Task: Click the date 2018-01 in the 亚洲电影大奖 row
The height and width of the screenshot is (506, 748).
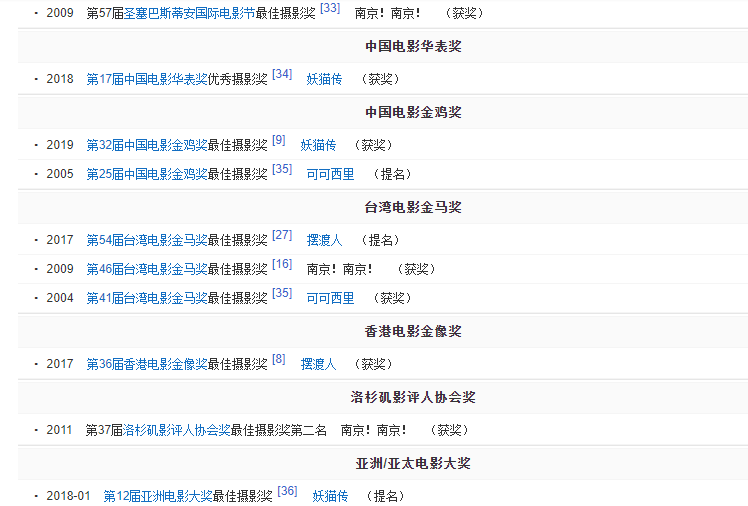Action: 68,496
